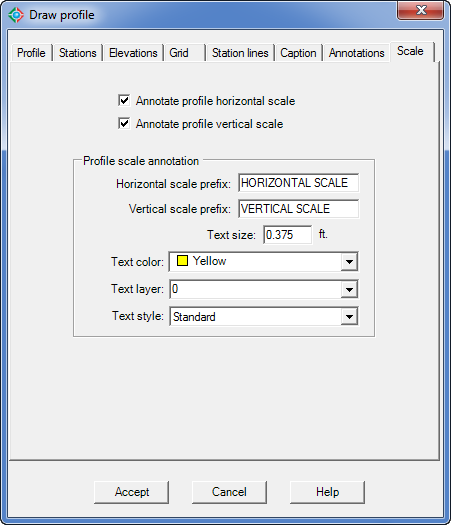Toggle Annotate profile horizontal scale checkbox
The height and width of the screenshot is (525, 451).
coord(124,100)
